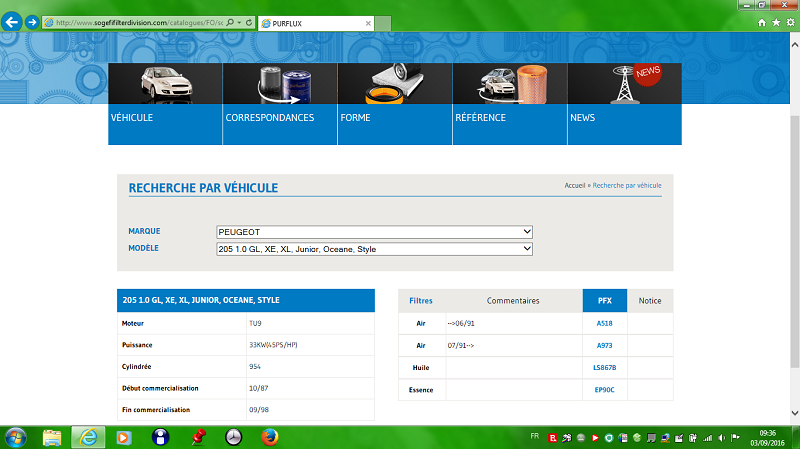800x449 pixels.
Task: Open the red pushpin taskbar app
Action: pyautogui.click(x=198, y=437)
